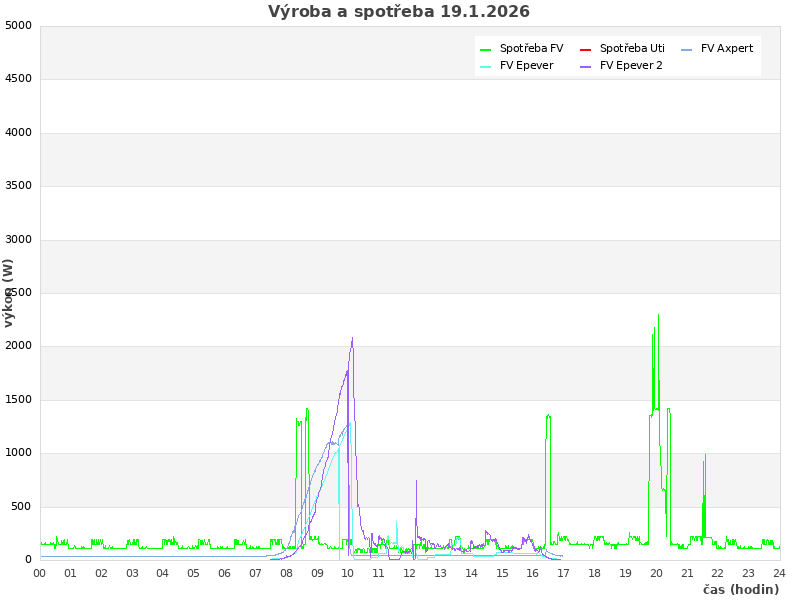The height and width of the screenshot is (600, 800).
Task: Click the 00 hour tick on the time axis
Action: (x=40, y=573)
